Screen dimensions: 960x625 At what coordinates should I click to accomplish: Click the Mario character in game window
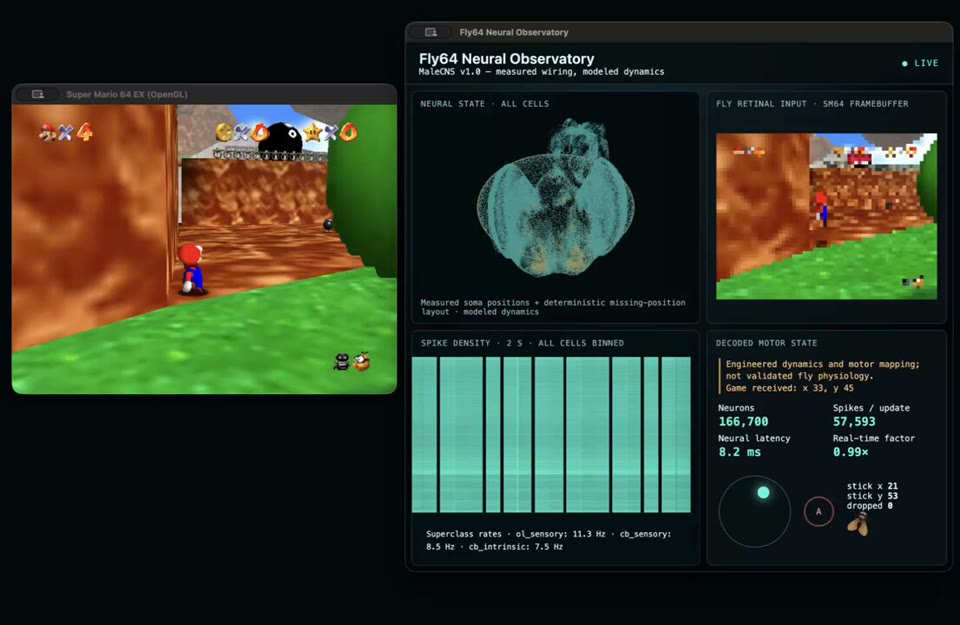point(192,269)
